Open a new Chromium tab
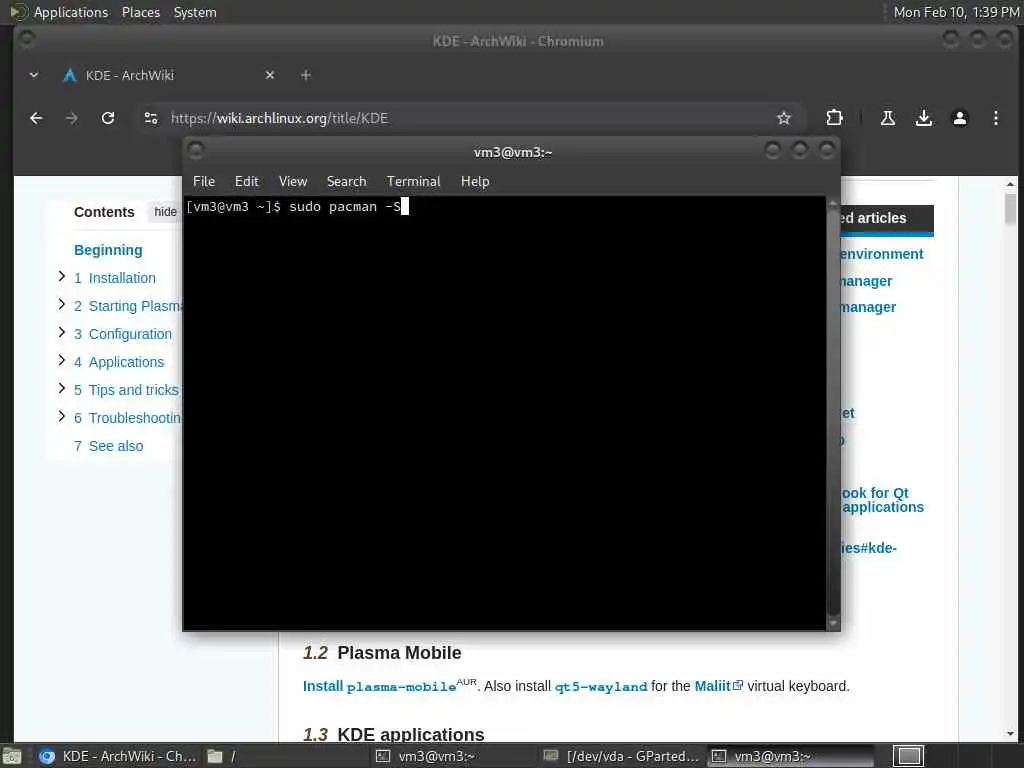This screenshot has width=1024, height=768. [305, 75]
